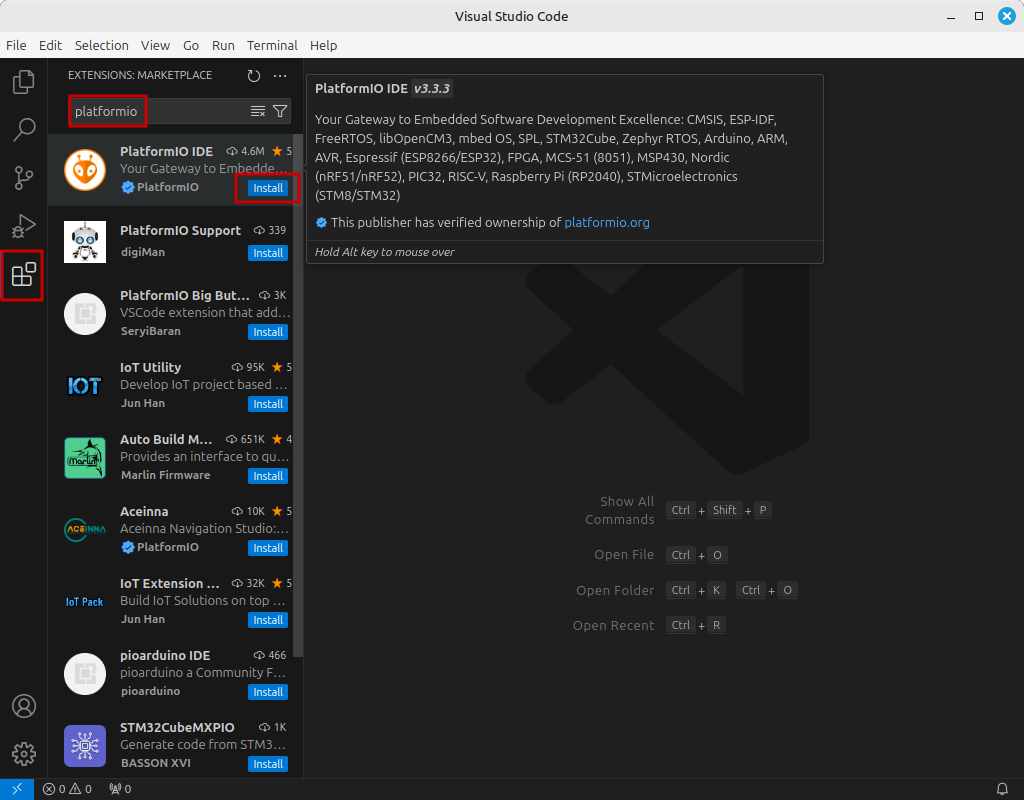Click the extensions list vertical scrollbar
The width and height of the screenshot is (1024, 800).
(298, 395)
